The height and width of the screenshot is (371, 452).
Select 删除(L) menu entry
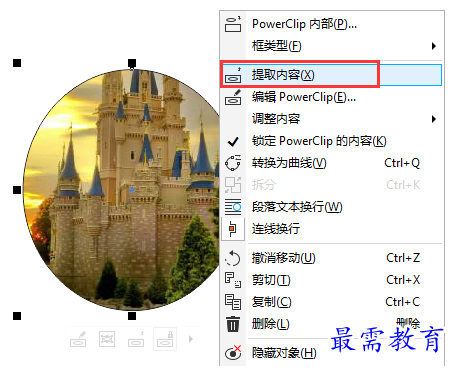pyautogui.click(x=332, y=324)
